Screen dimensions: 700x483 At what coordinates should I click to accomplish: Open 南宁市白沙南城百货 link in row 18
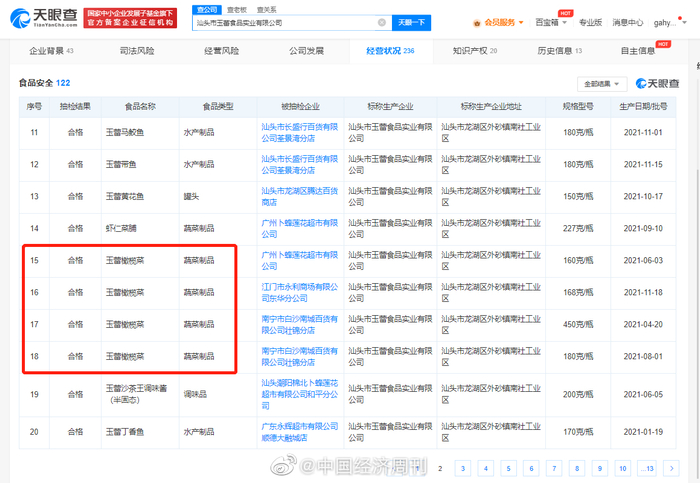[300, 357]
